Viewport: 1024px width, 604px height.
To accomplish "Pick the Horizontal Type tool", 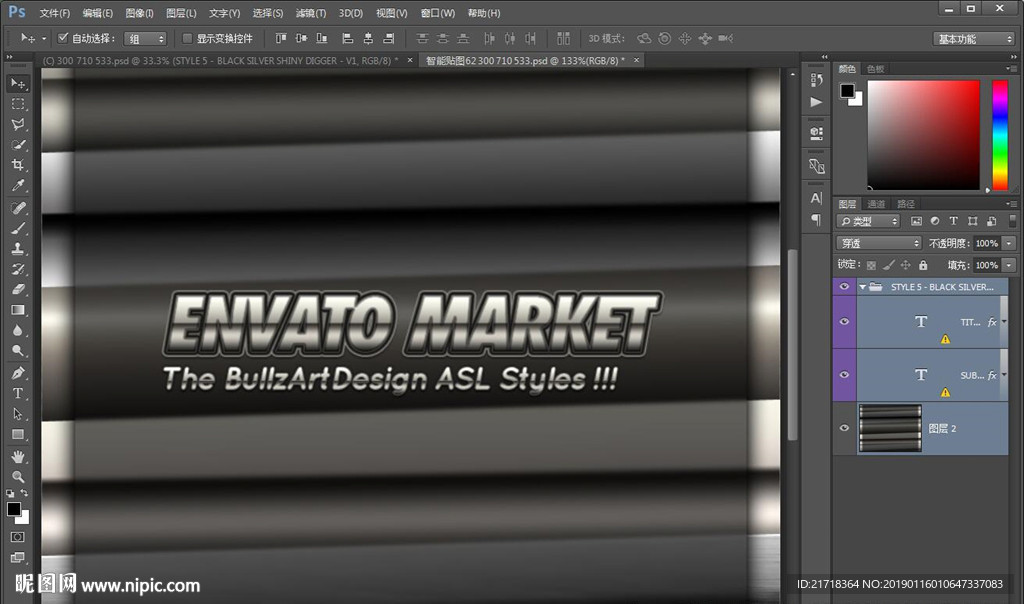I will 18,393.
